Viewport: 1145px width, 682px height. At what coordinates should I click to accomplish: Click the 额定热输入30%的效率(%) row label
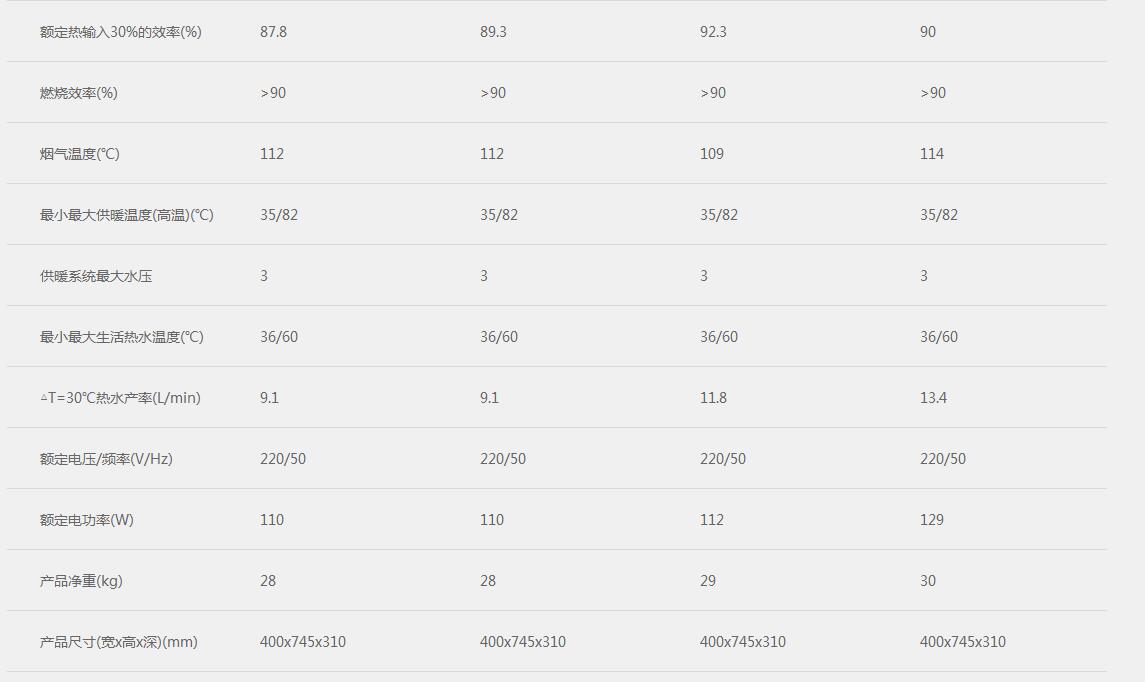pyautogui.click(x=120, y=32)
